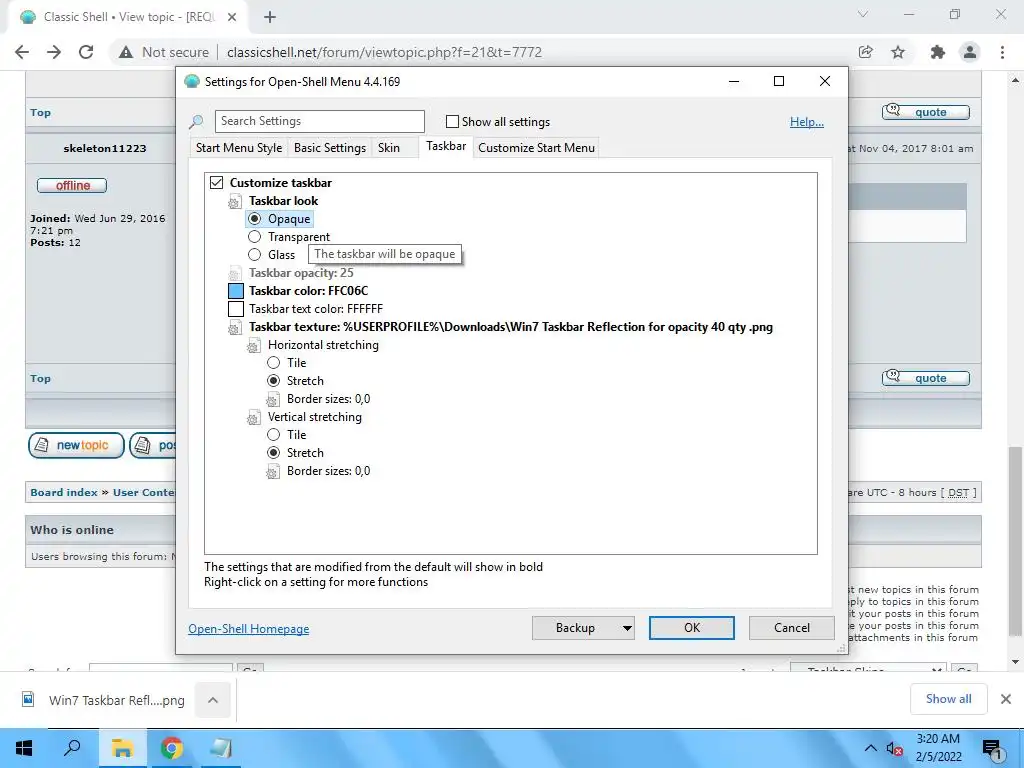Click the Horizontal stretching gear icon
The height and width of the screenshot is (768, 1024).
coord(253,345)
